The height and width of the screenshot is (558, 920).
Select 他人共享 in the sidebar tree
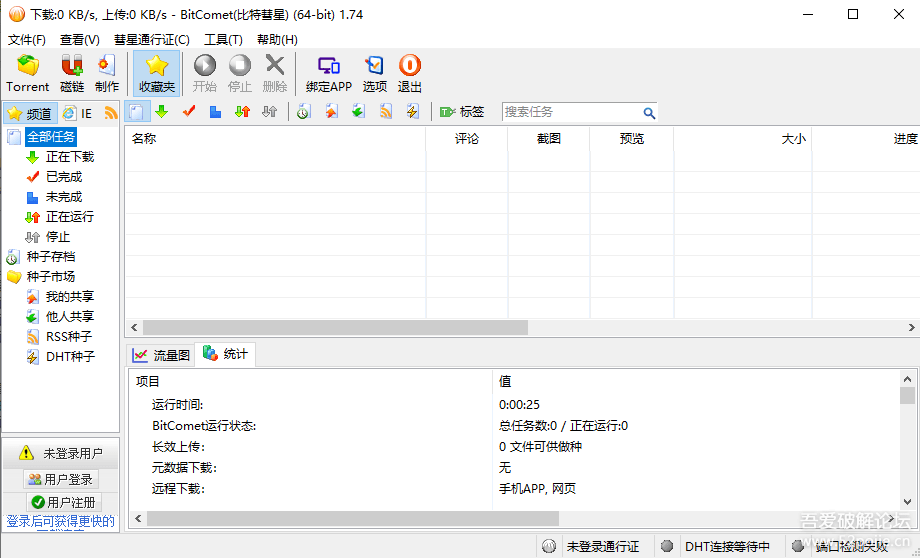(x=70, y=316)
